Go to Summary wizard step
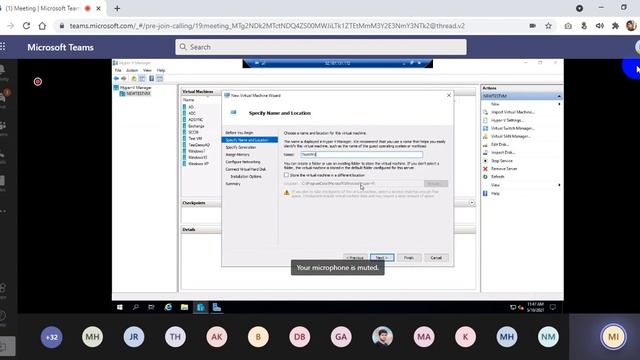640x360 pixels. [233, 184]
